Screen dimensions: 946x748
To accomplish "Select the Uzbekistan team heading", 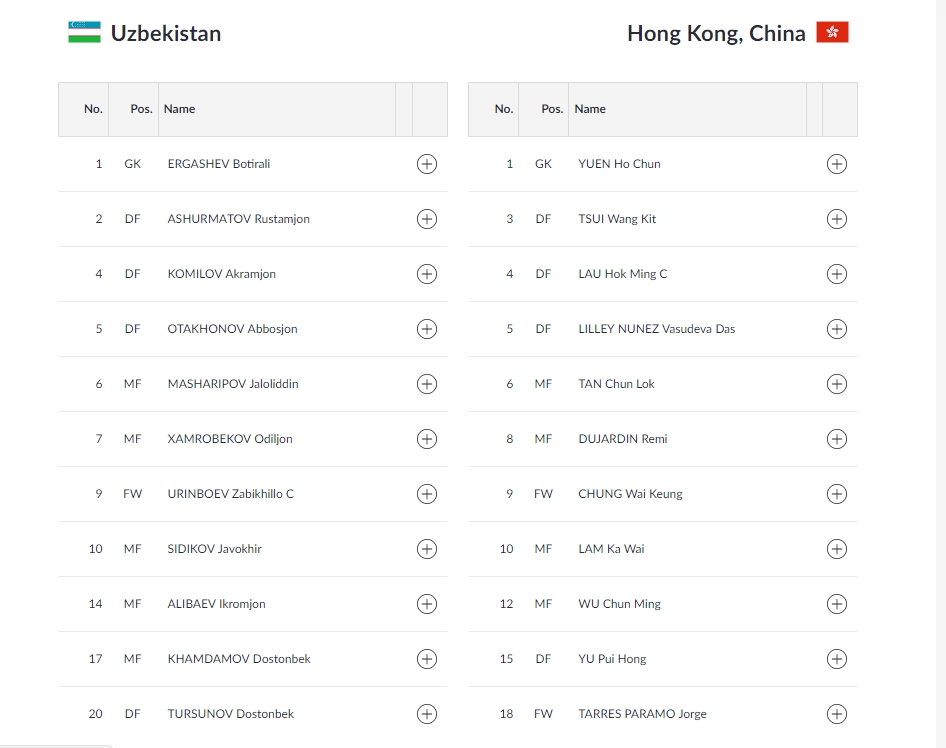I will pyautogui.click(x=166, y=33).
